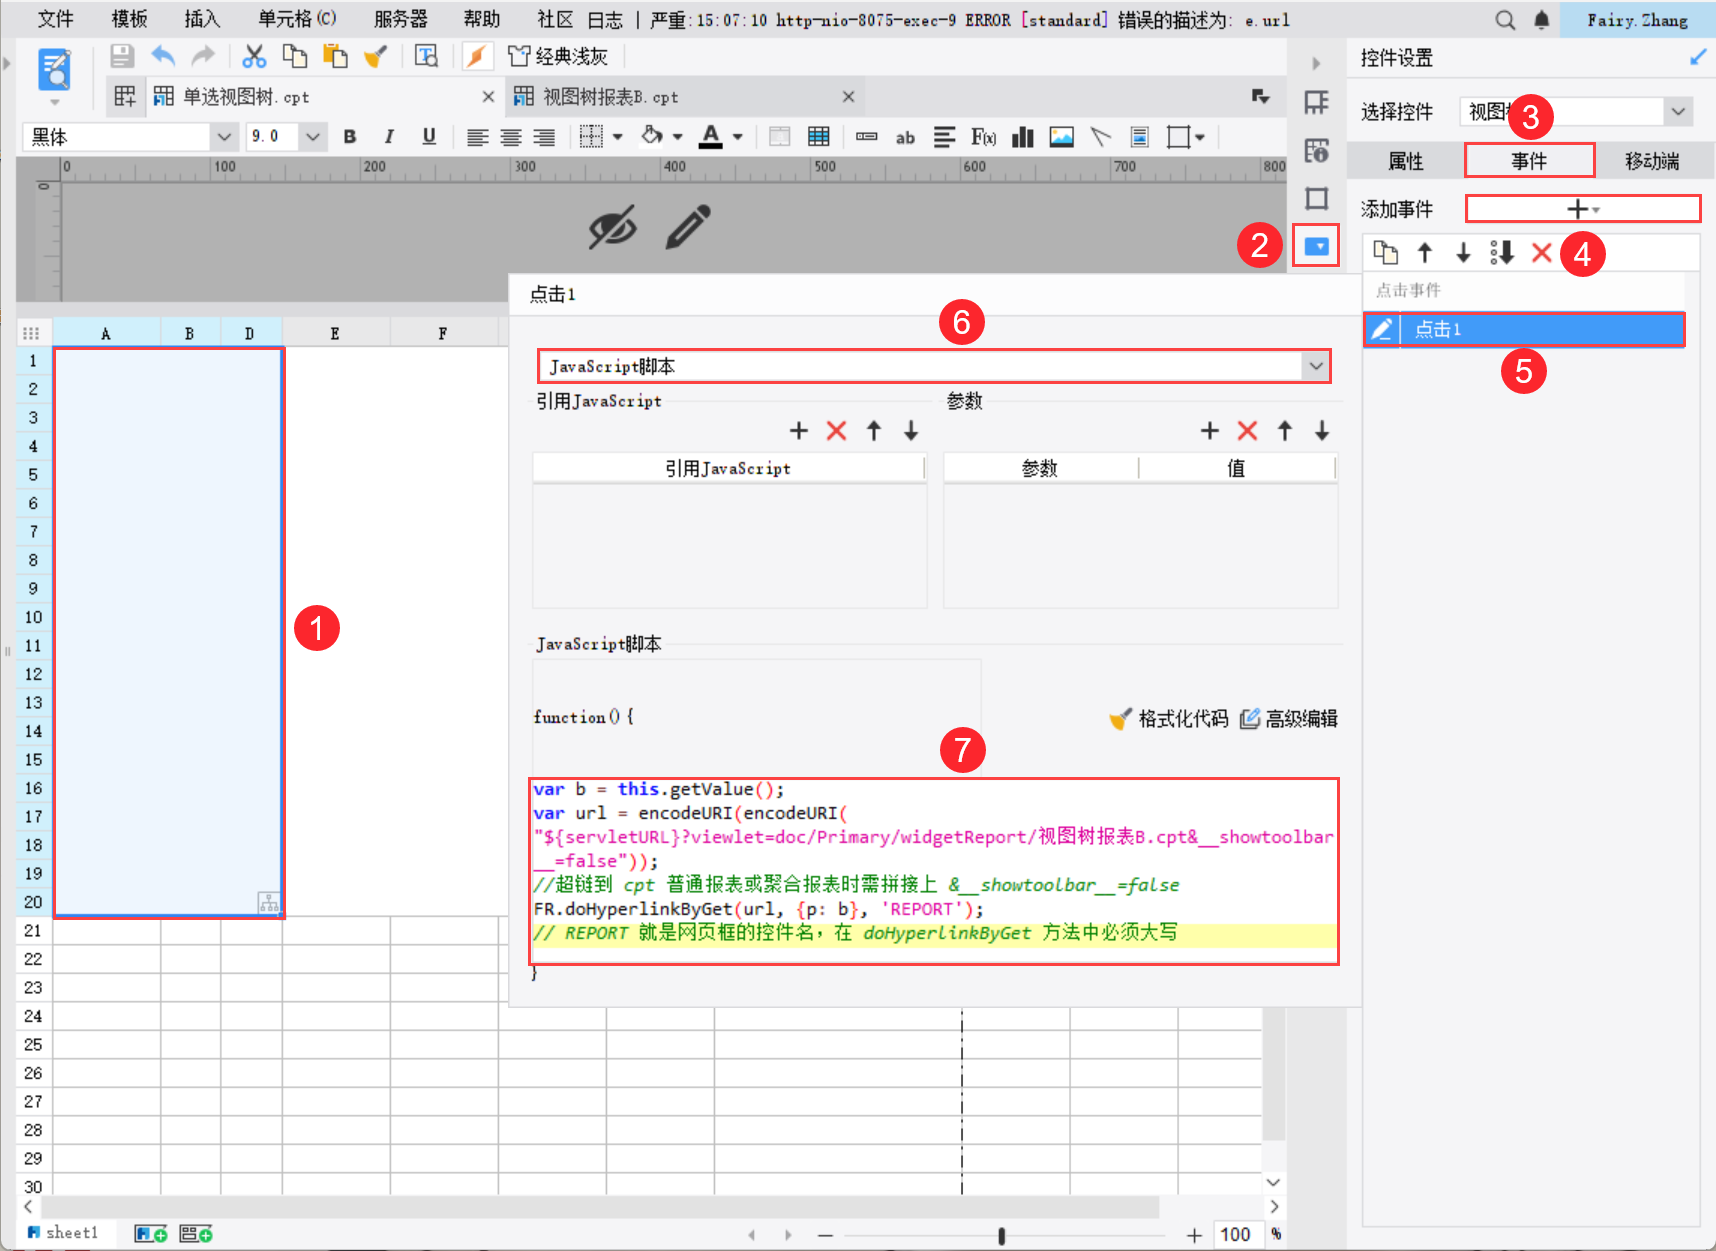Open the JavaScript脚本 event type dropdown
Screen dimensions: 1716x1251
[x=1315, y=366]
